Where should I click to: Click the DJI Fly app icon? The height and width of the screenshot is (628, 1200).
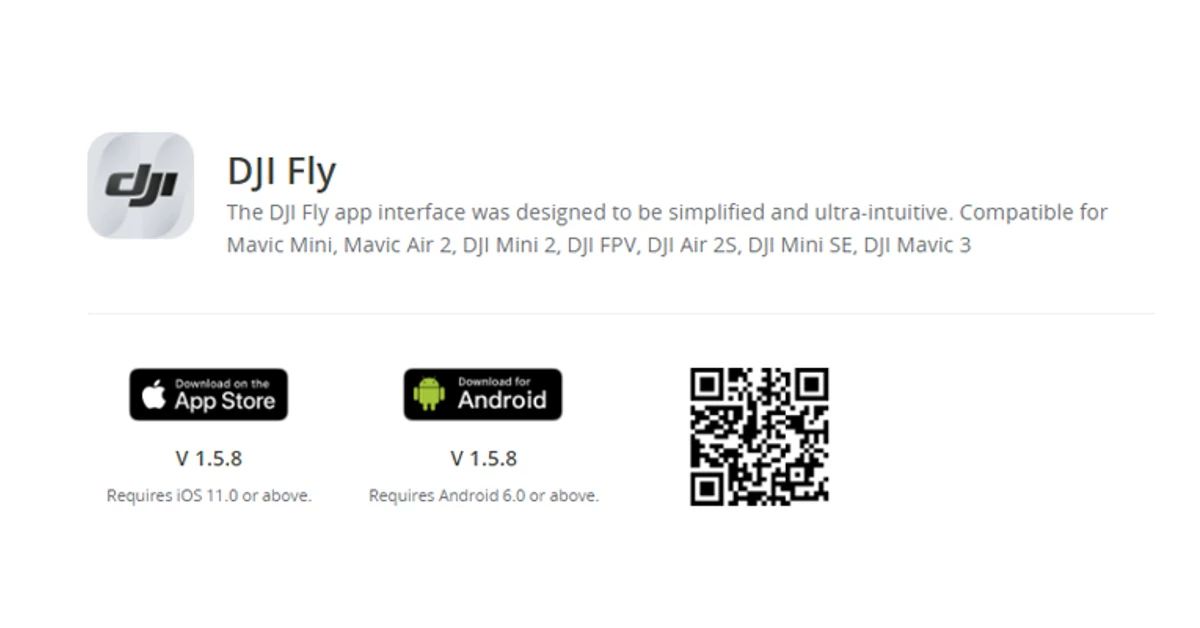pos(140,185)
